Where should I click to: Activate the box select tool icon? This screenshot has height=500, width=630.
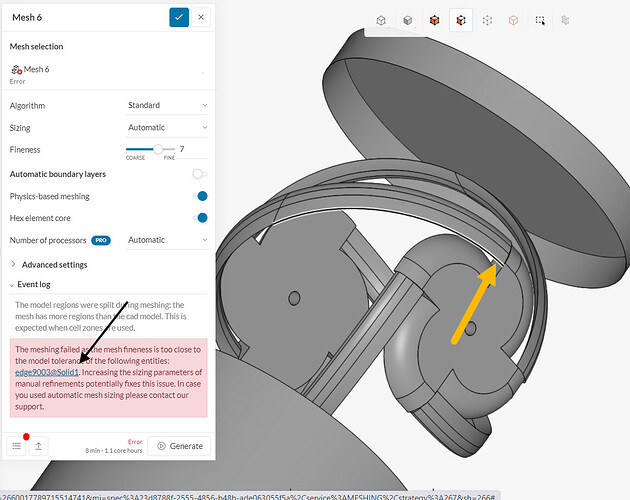540,20
